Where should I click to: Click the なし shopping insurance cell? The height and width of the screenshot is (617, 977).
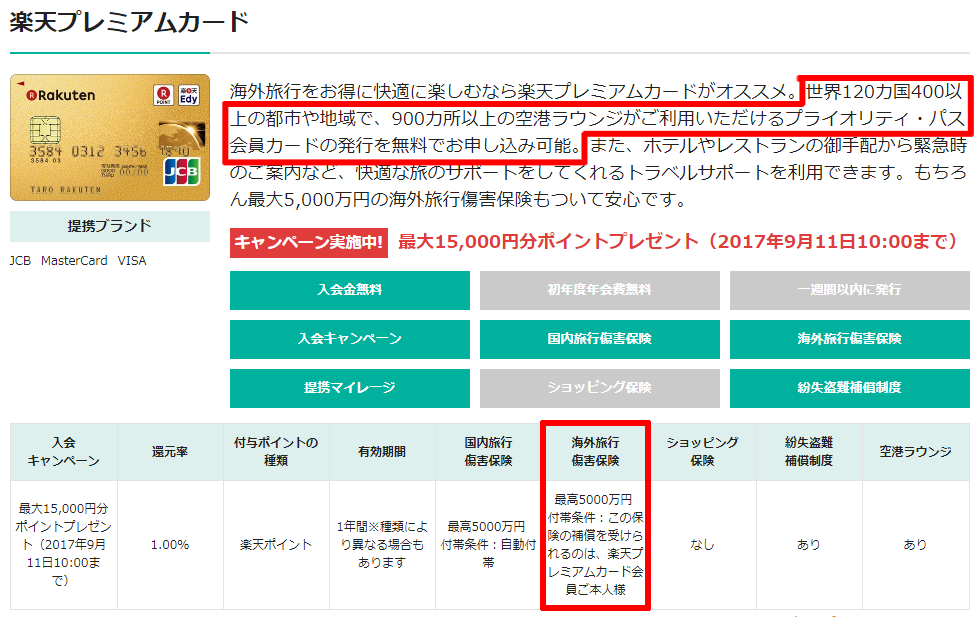point(702,545)
